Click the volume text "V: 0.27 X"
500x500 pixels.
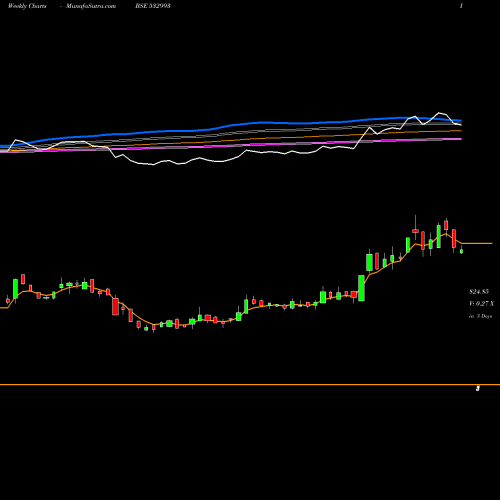click(482, 304)
